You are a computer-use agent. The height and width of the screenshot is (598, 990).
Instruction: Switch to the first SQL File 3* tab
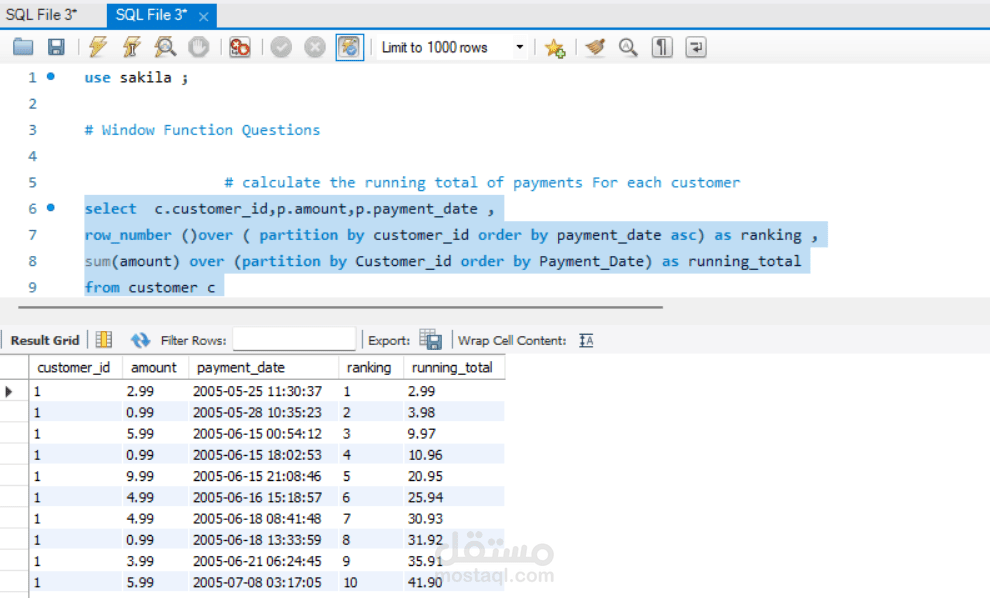pos(42,15)
